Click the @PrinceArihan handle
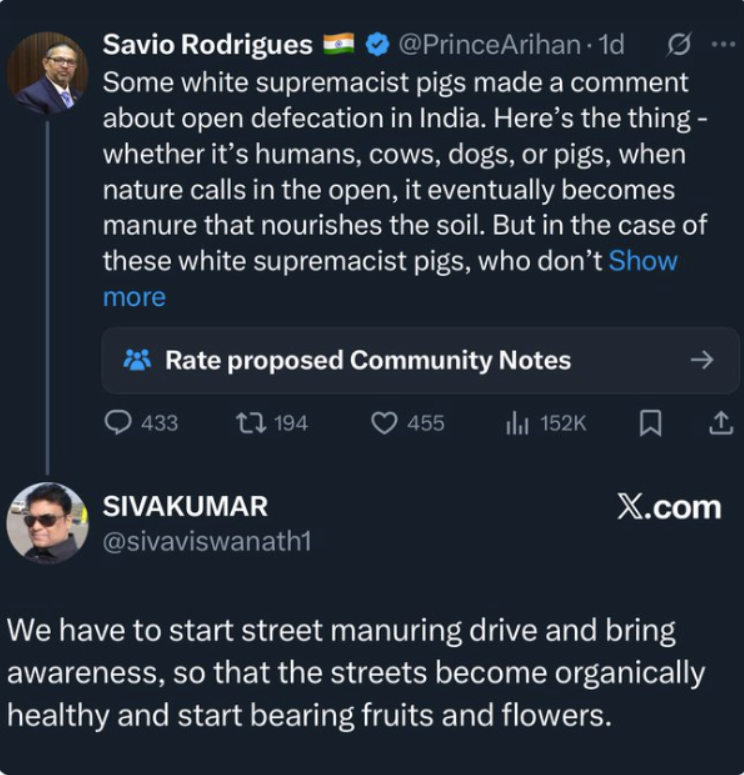 pyautogui.click(x=489, y=45)
